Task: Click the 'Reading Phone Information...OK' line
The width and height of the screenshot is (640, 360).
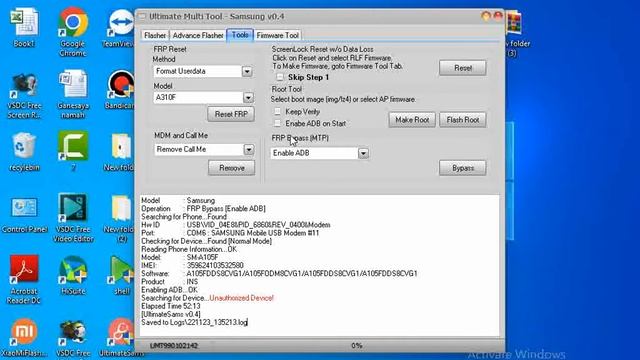Action: click(189, 249)
